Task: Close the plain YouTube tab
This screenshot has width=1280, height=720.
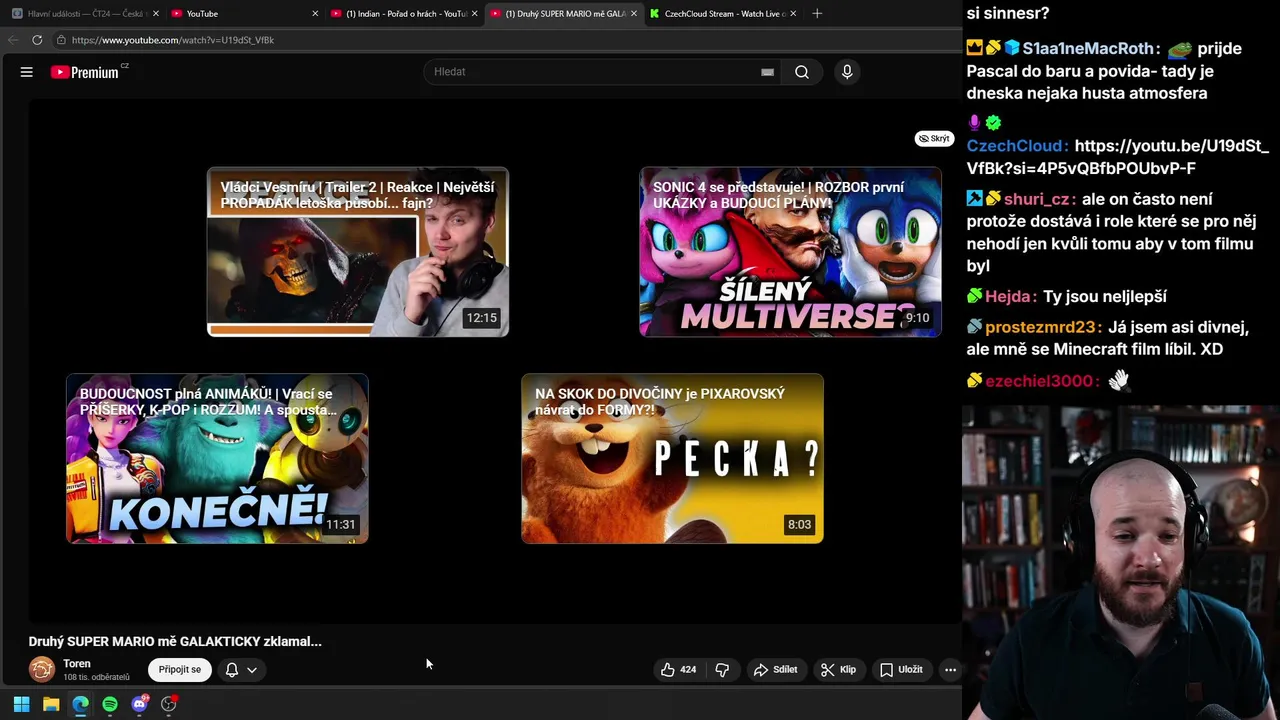Action: point(315,14)
